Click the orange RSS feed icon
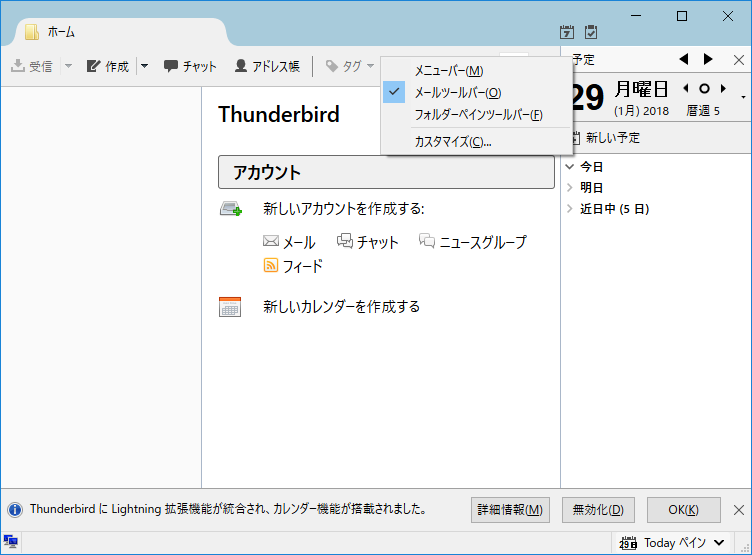Viewport: 752px width, 555px height. (x=271, y=265)
